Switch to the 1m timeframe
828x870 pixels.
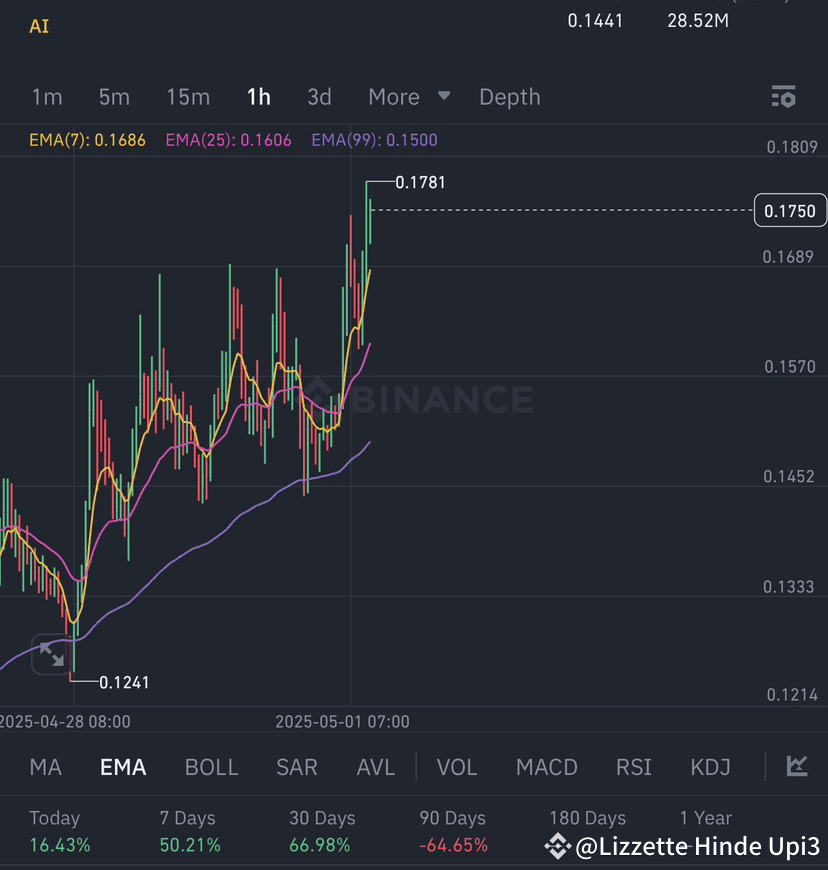point(47,97)
